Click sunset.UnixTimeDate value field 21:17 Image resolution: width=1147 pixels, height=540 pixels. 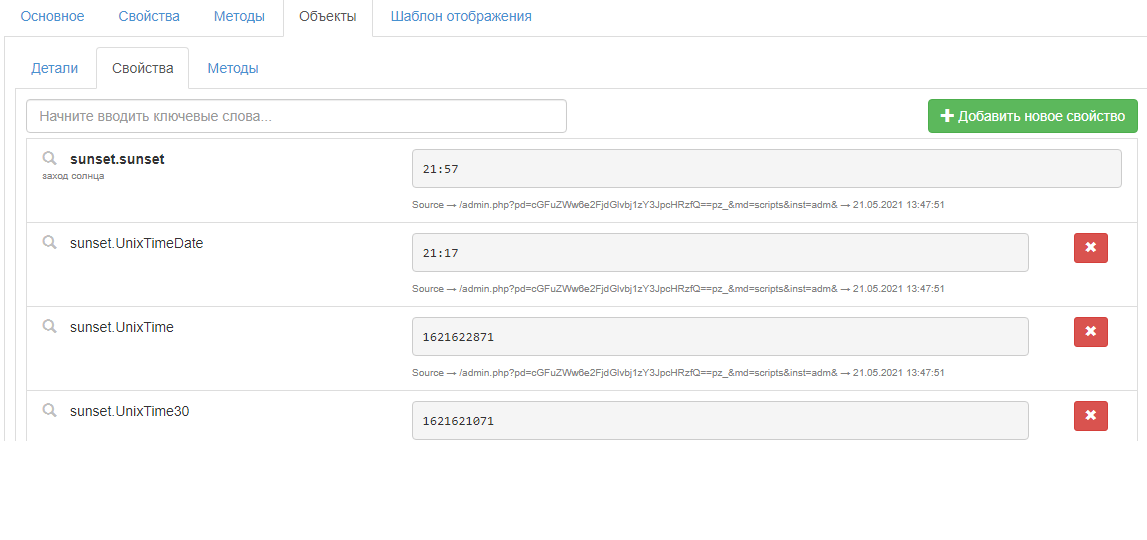click(720, 252)
